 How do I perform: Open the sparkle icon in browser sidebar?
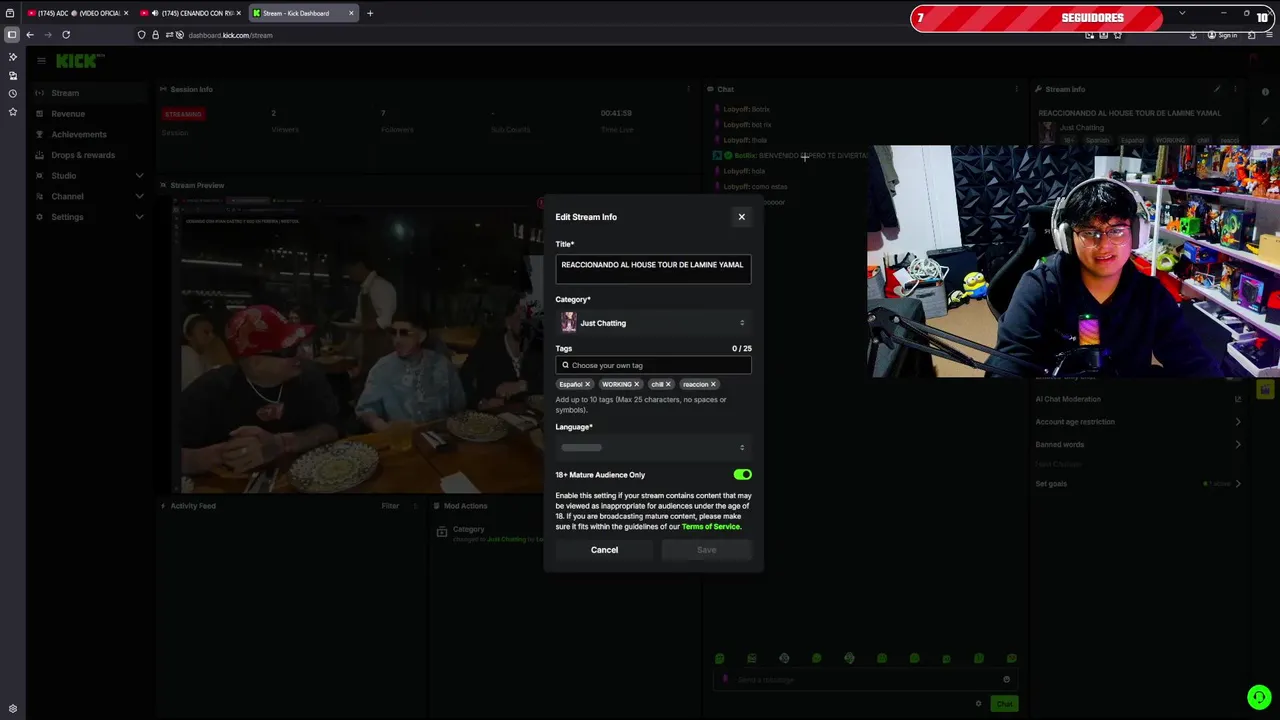[x=12, y=57]
